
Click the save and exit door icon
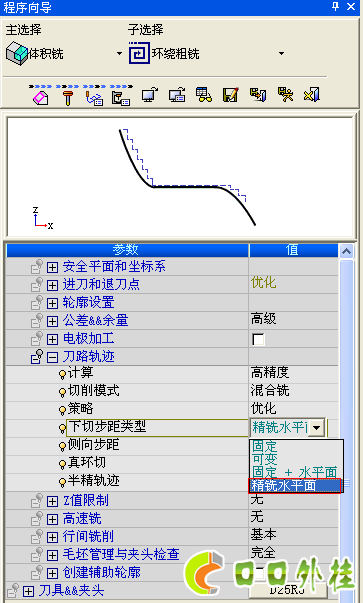[x=258, y=95]
